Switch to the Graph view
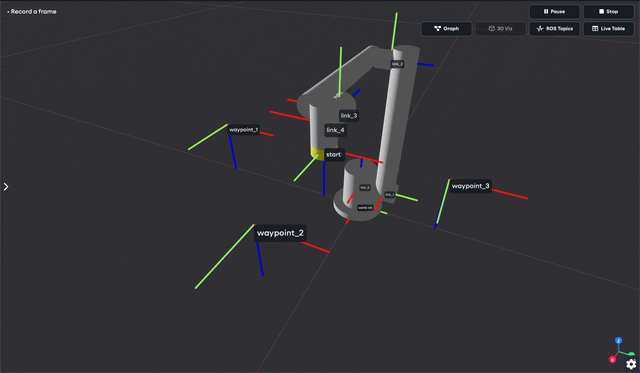Image resolution: width=640 pixels, height=373 pixels. (447, 29)
